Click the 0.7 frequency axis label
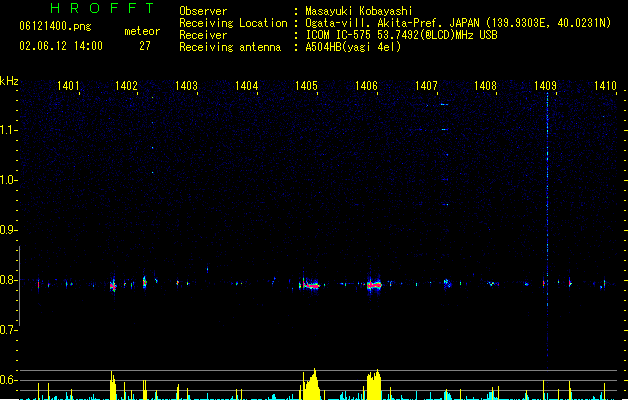The width and height of the screenshot is (629, 400). click(x=8, y=330)
